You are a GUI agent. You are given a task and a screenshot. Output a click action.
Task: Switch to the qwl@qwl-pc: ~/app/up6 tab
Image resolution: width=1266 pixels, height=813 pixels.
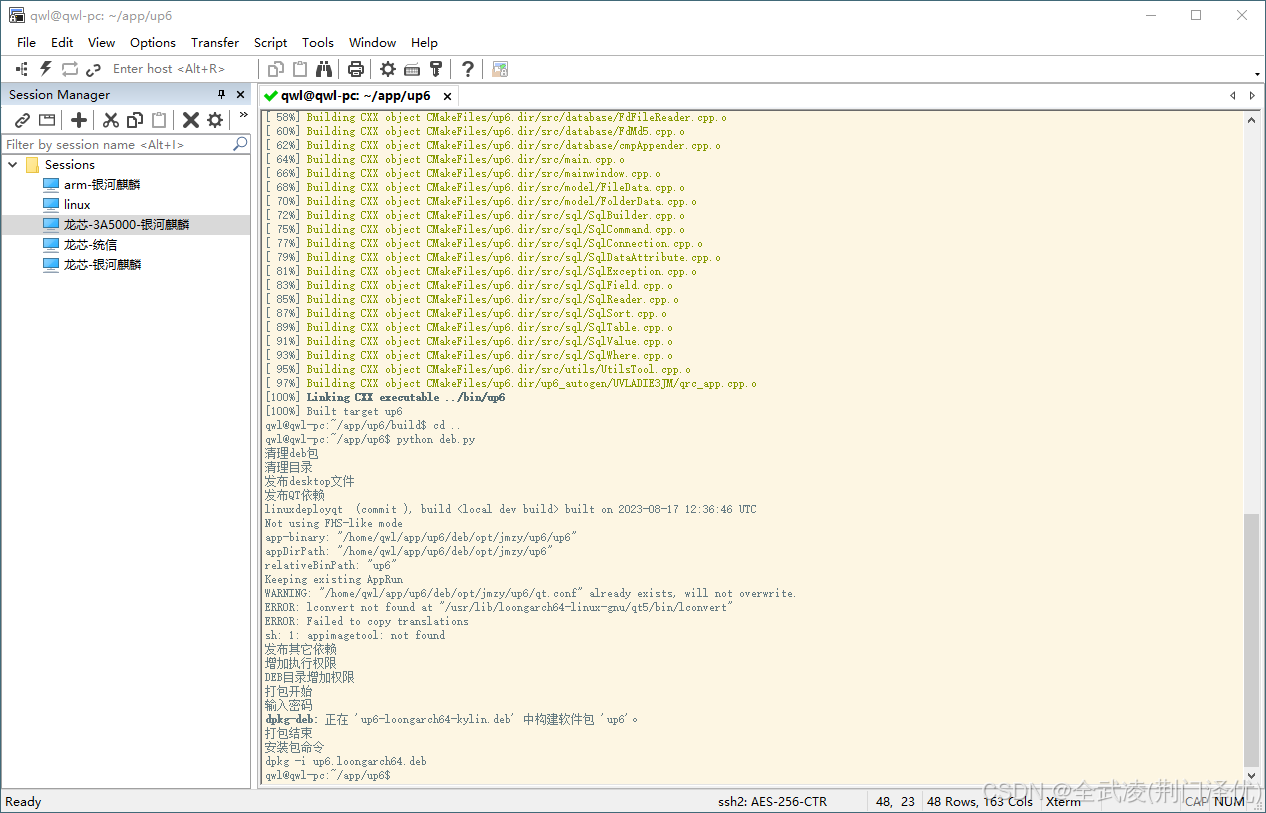click(x=355, y=96)
